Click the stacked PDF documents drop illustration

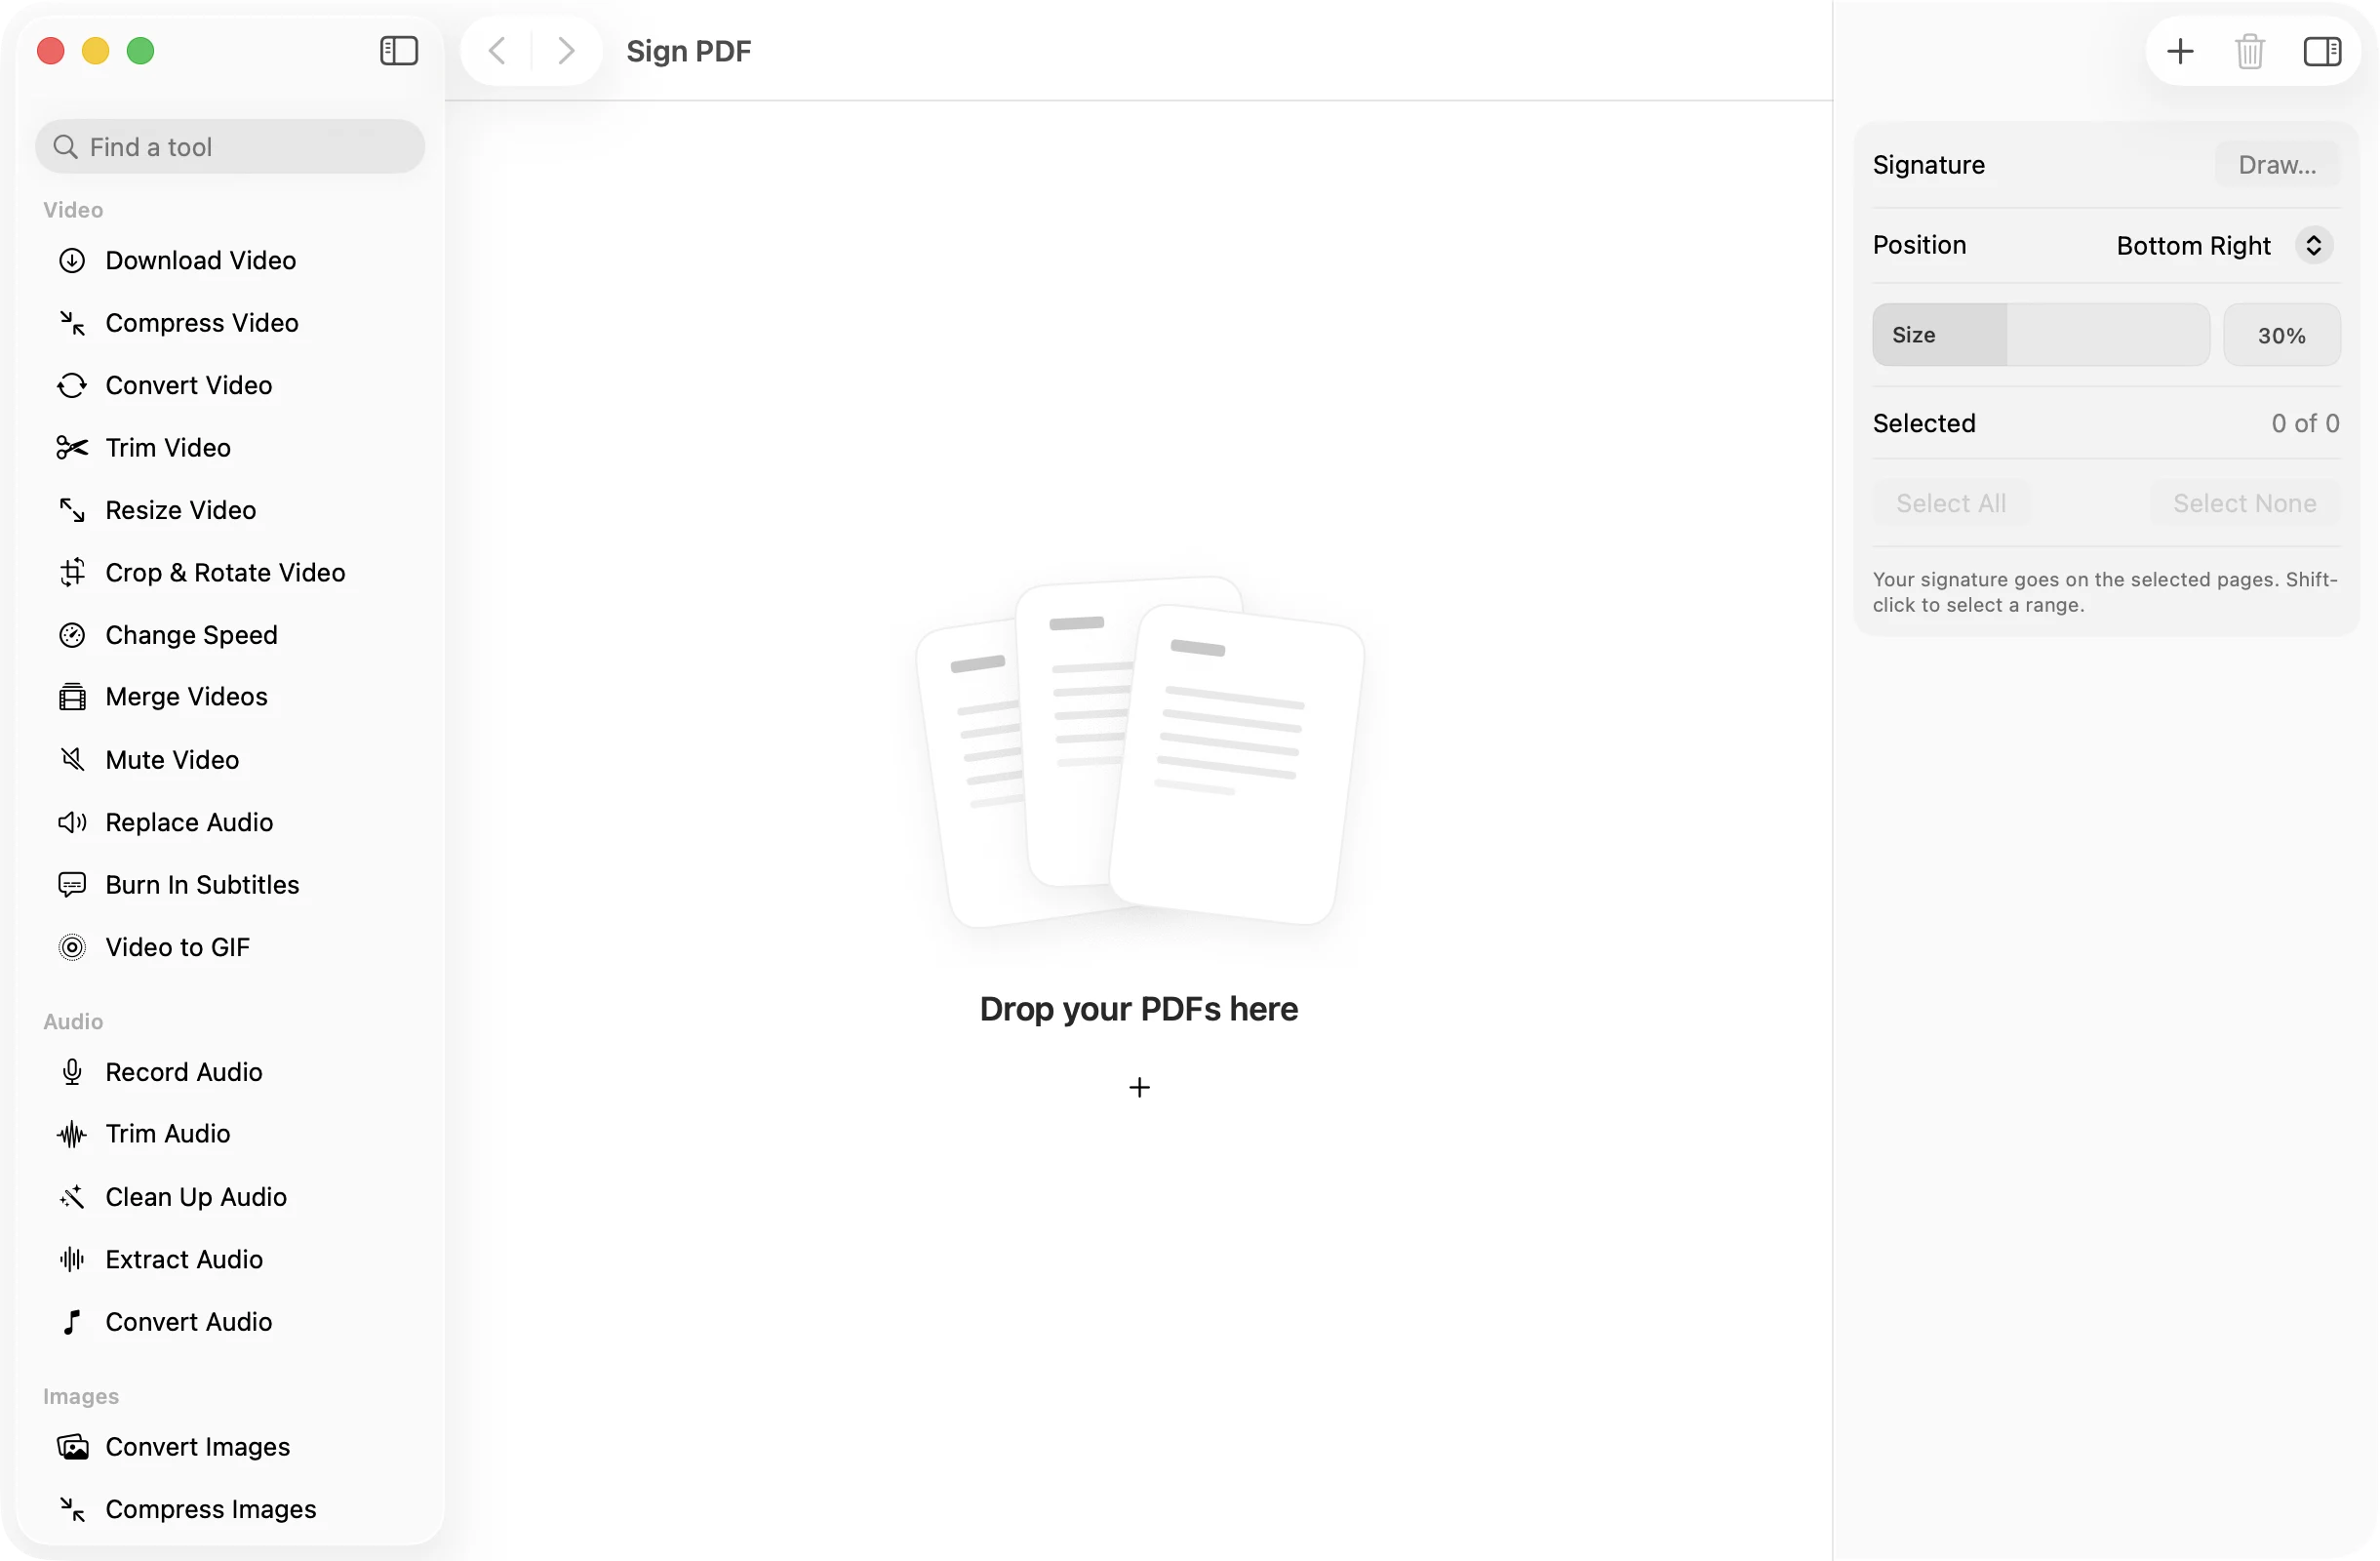[1139, 752]
